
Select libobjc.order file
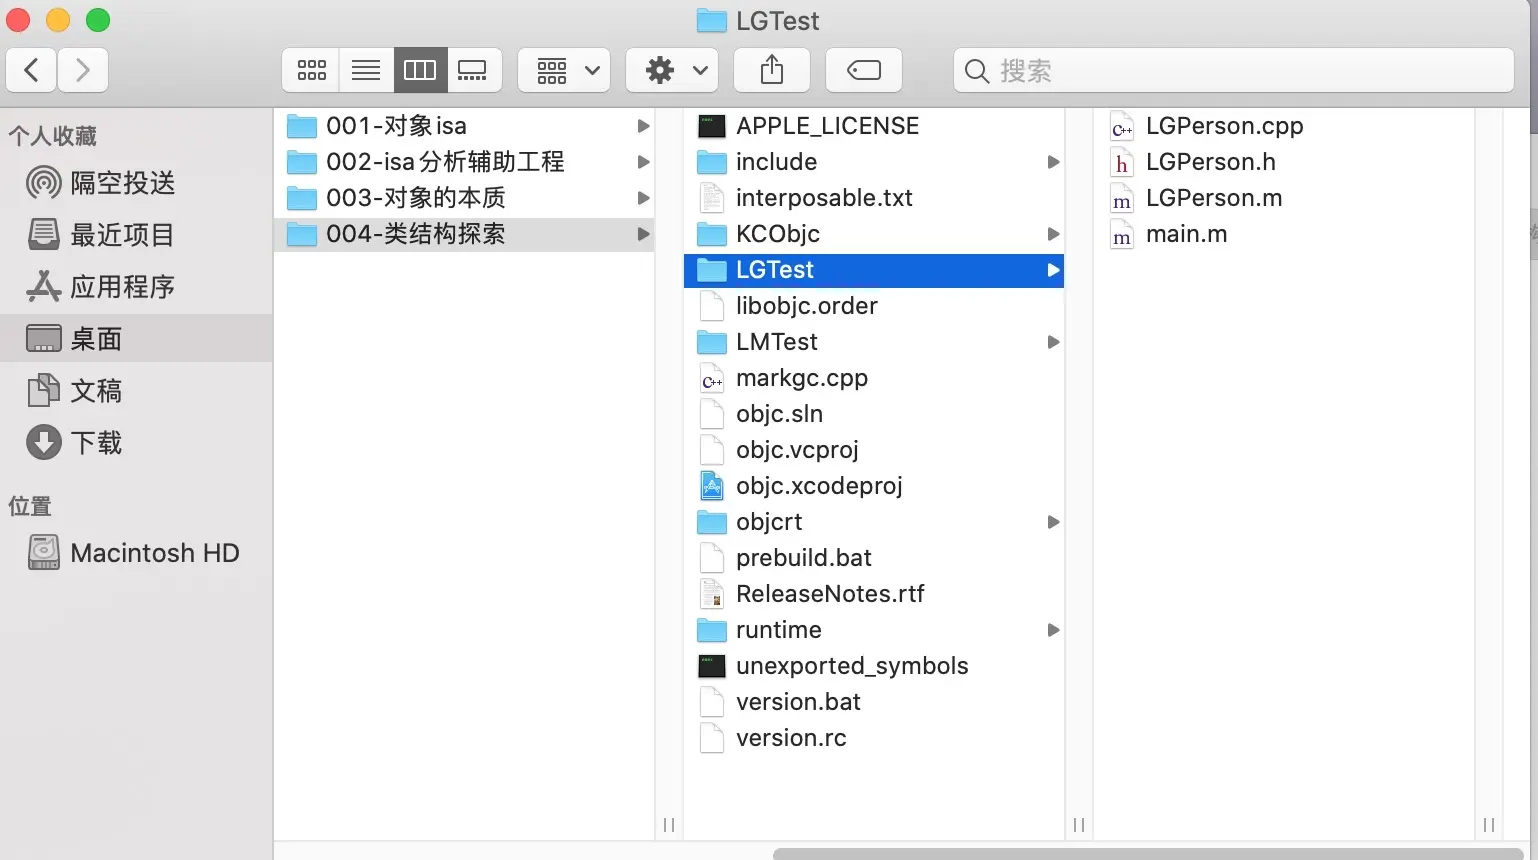874,306
